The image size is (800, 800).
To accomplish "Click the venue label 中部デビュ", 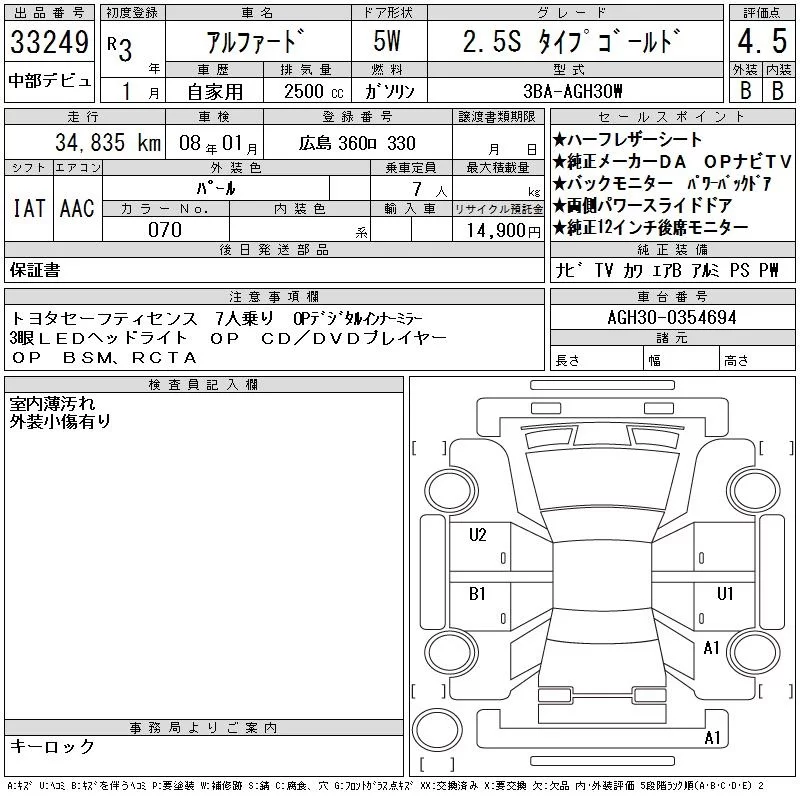I will tap(49, 81).
